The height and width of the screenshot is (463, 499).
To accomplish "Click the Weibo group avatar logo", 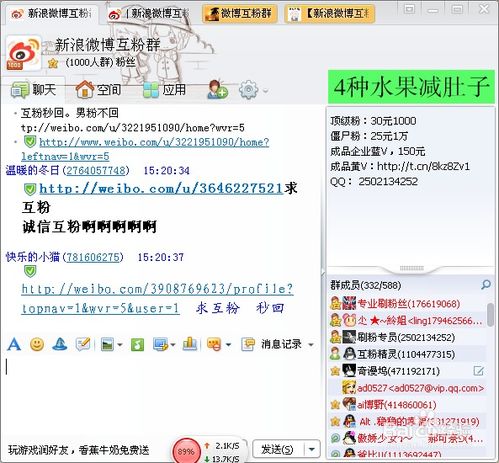I will pyautogui.click(x=23, y=53).
